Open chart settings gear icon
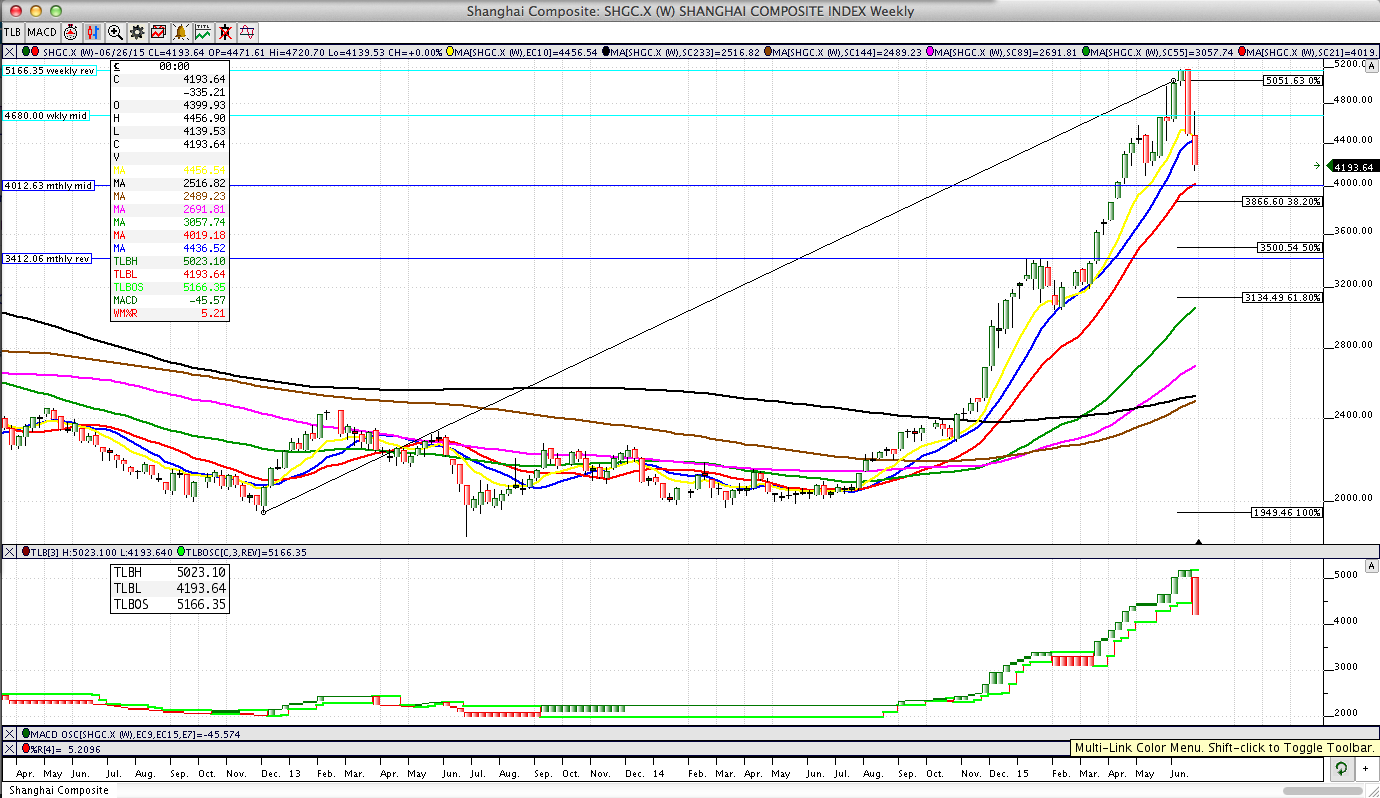Screen dimensions: 1380x798 [x=137, y=32]
